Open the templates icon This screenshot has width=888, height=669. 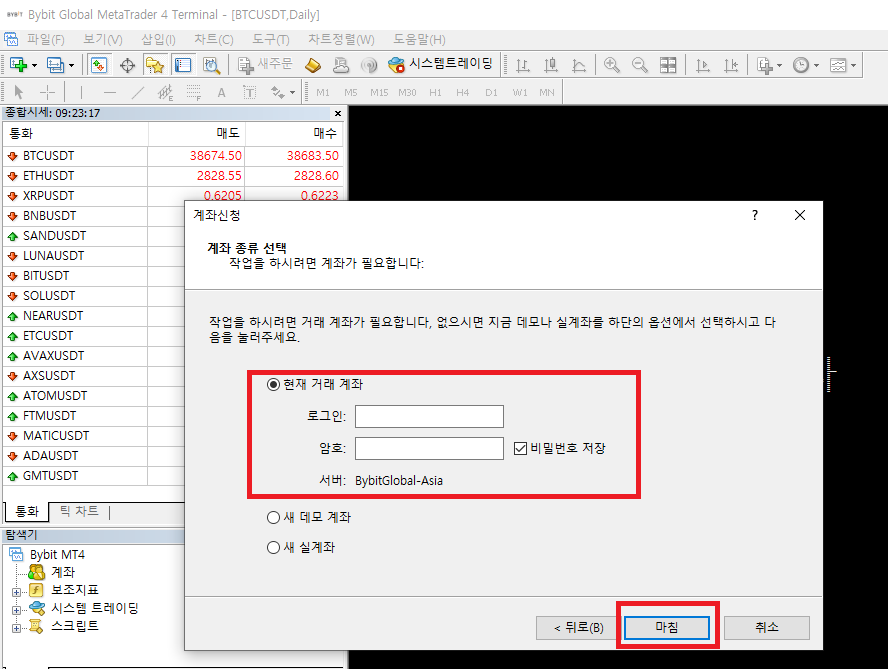[x=838, y=65]
